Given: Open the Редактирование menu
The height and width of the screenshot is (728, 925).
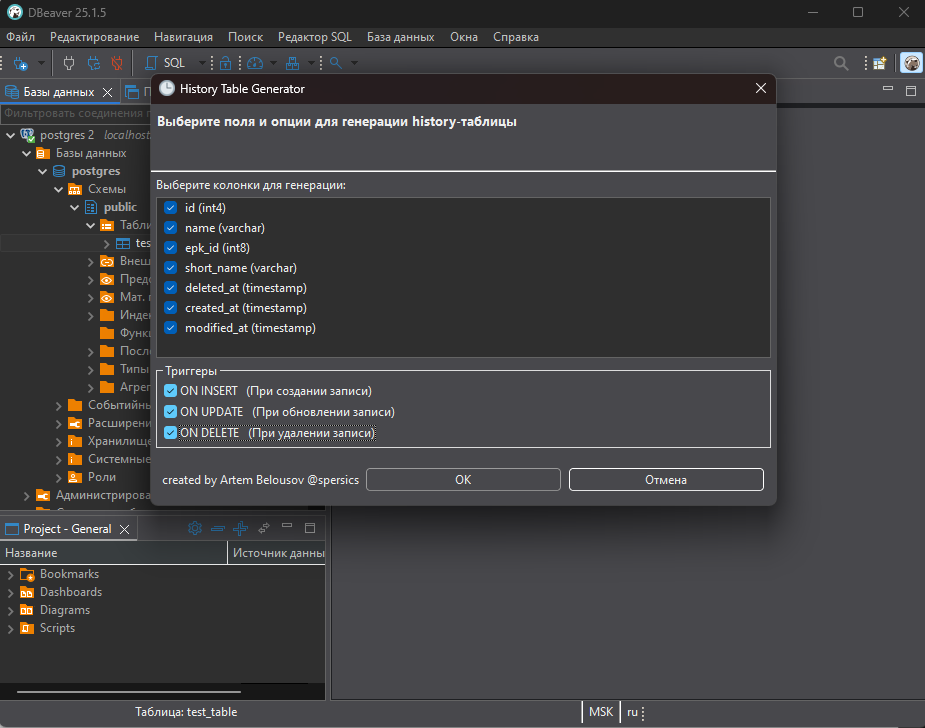Looking at the screenshot, I should [x=94, y=37].
